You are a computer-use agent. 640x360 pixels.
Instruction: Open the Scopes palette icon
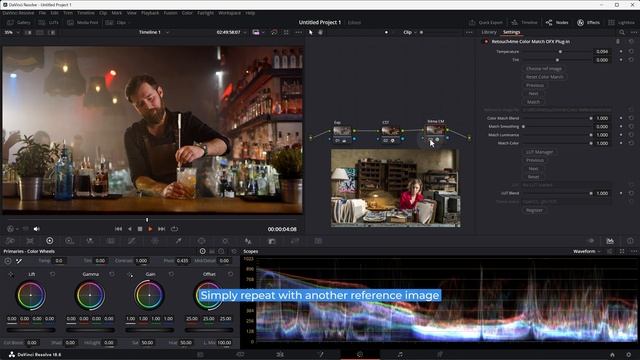tap(610, 241)
